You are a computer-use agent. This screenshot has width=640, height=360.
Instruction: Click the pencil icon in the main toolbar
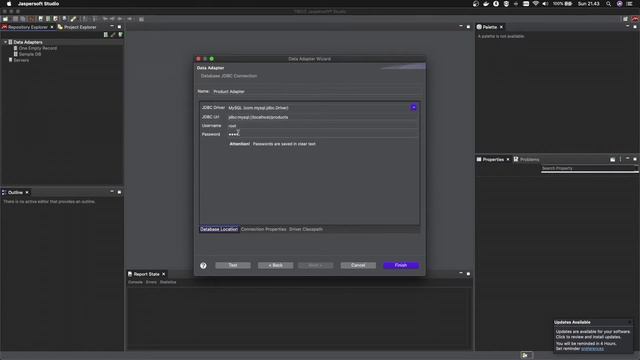pyautogui.click(x=73, y=19)
